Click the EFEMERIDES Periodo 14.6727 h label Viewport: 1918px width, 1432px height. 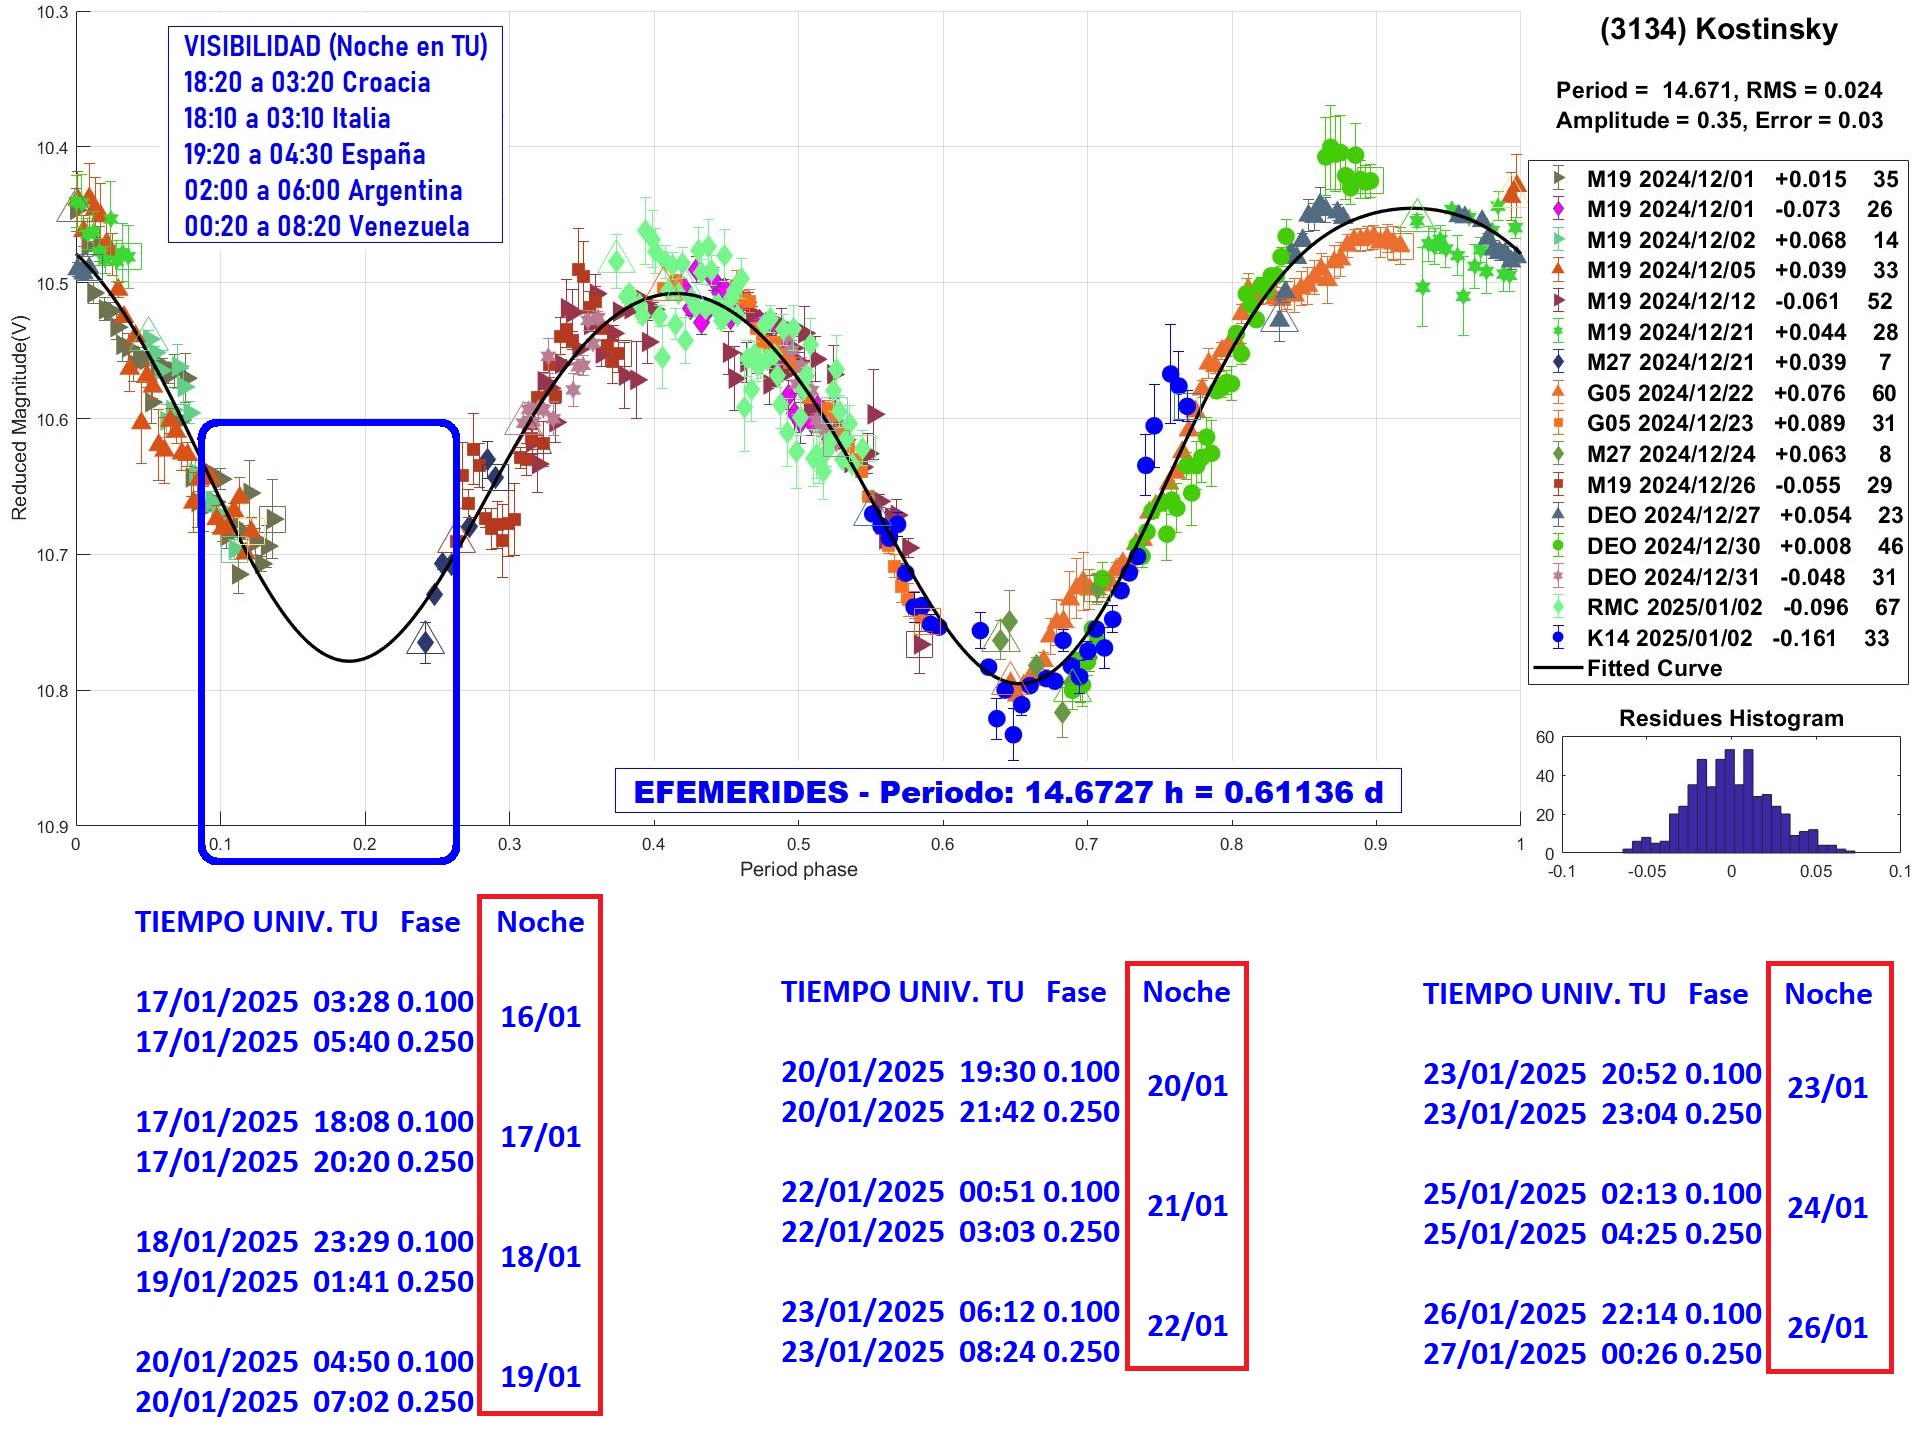[1008, 792]
